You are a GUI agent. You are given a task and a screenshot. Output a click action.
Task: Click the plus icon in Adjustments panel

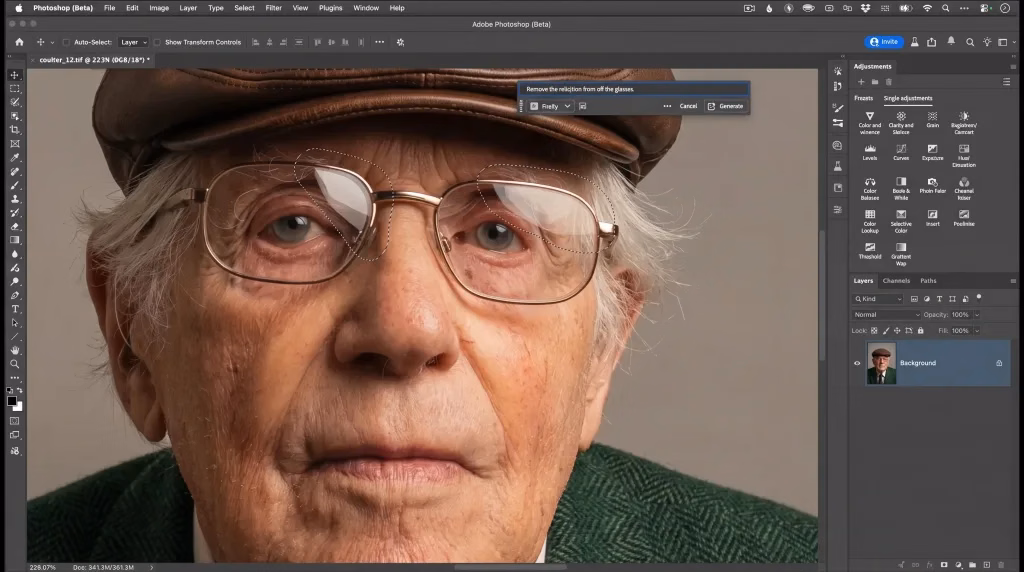click(x=861, y=82)
